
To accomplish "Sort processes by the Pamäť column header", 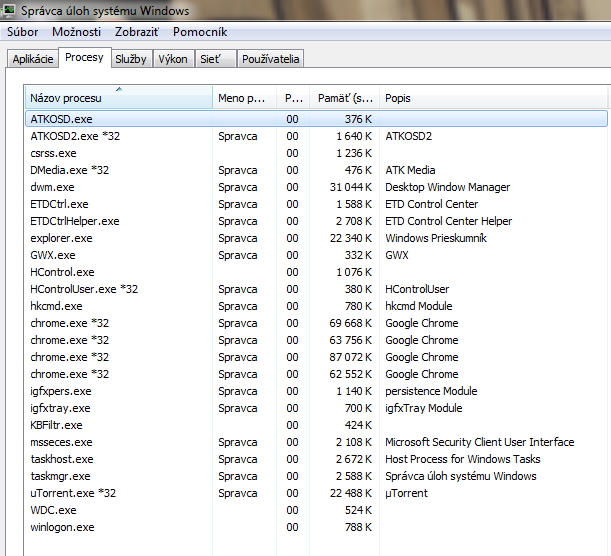I will (x=345, y=98).
